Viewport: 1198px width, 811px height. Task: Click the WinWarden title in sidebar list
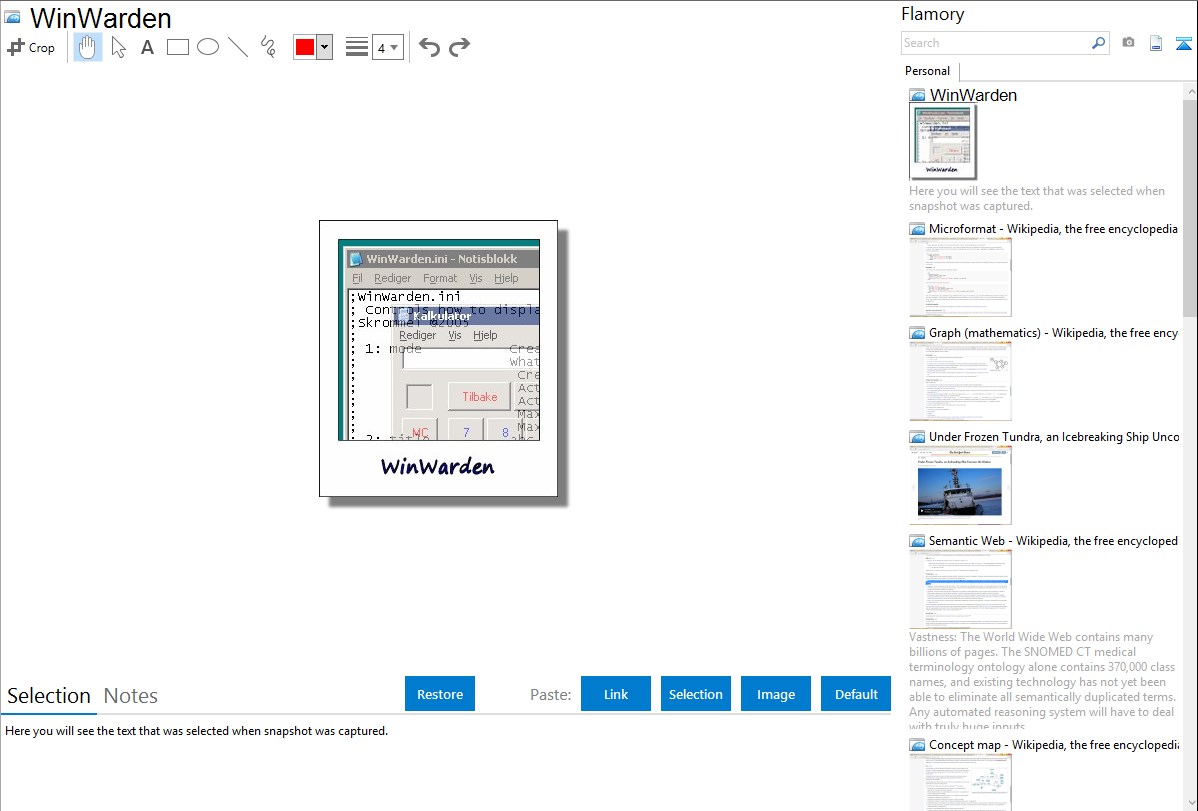(973, 96)
